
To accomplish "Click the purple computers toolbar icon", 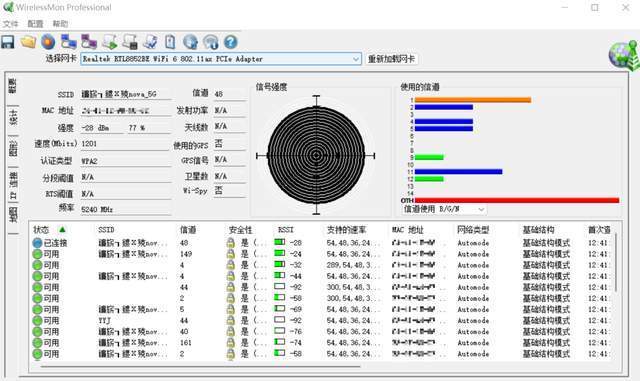I will pos(89,42).
